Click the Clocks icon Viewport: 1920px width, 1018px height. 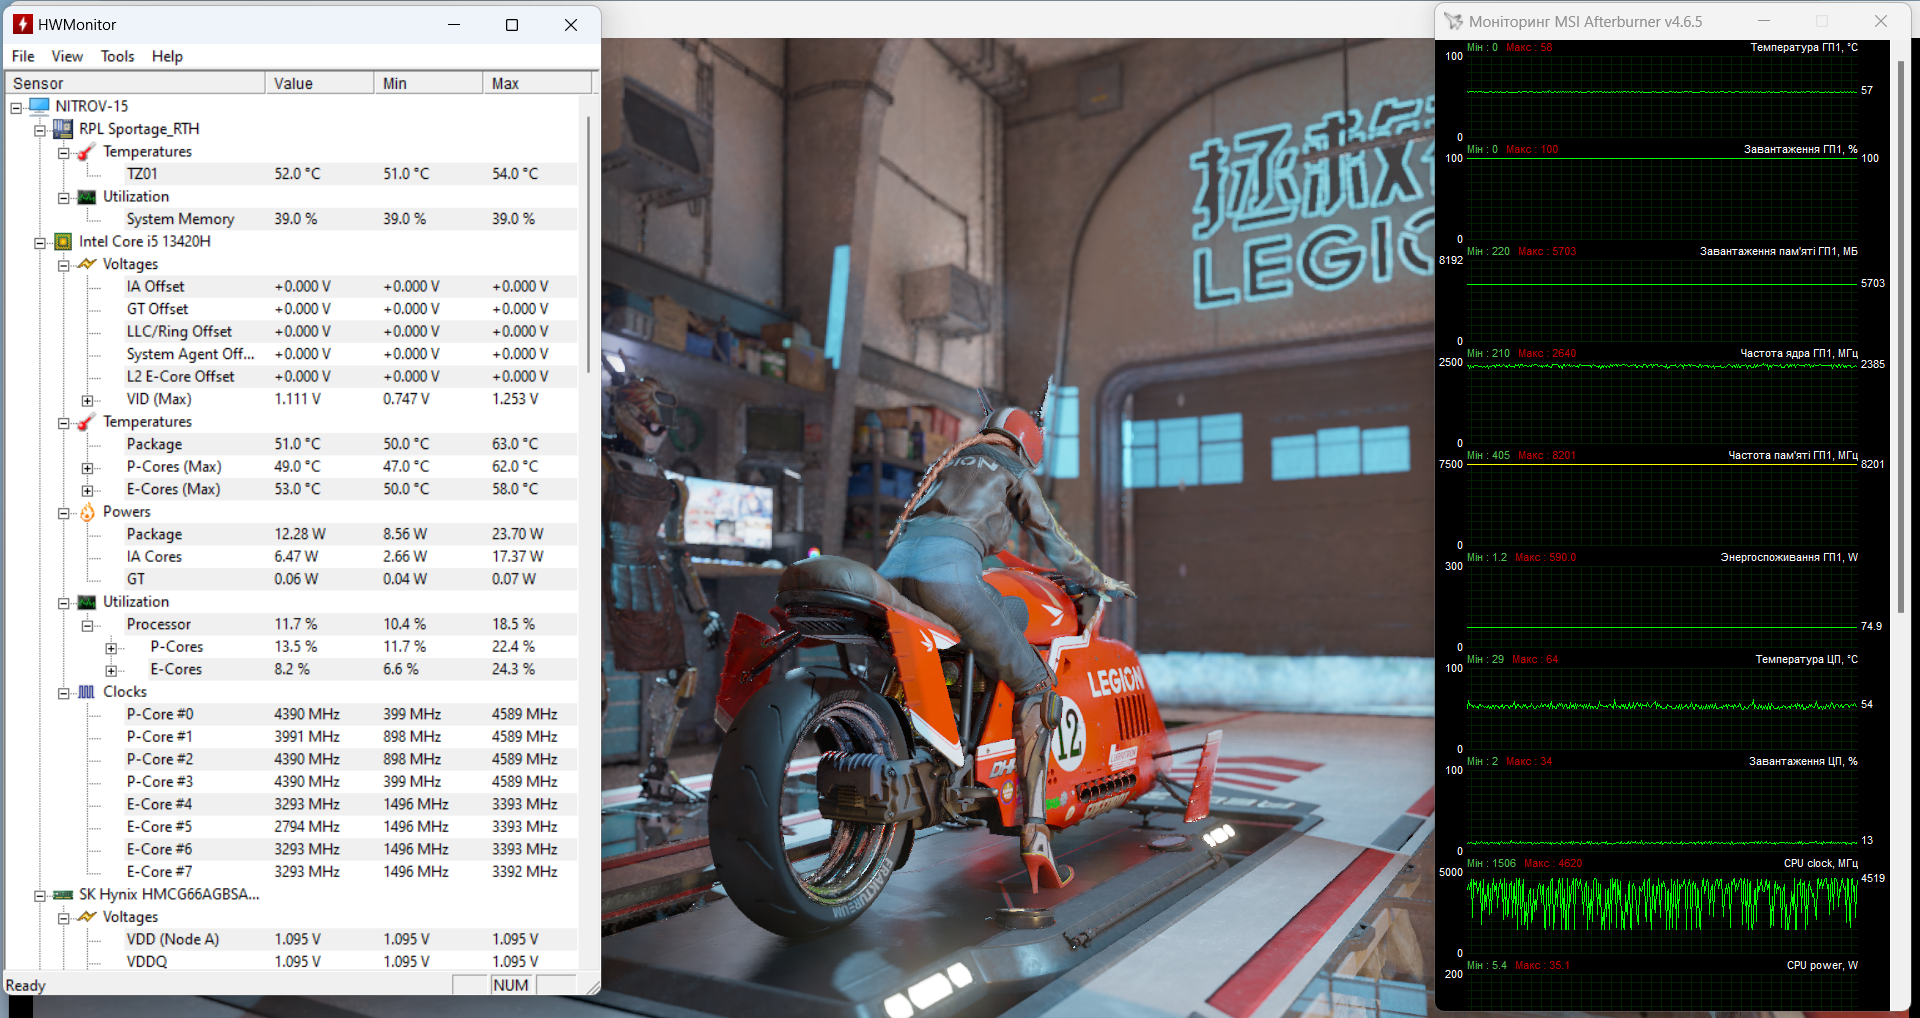pos(87,692)
